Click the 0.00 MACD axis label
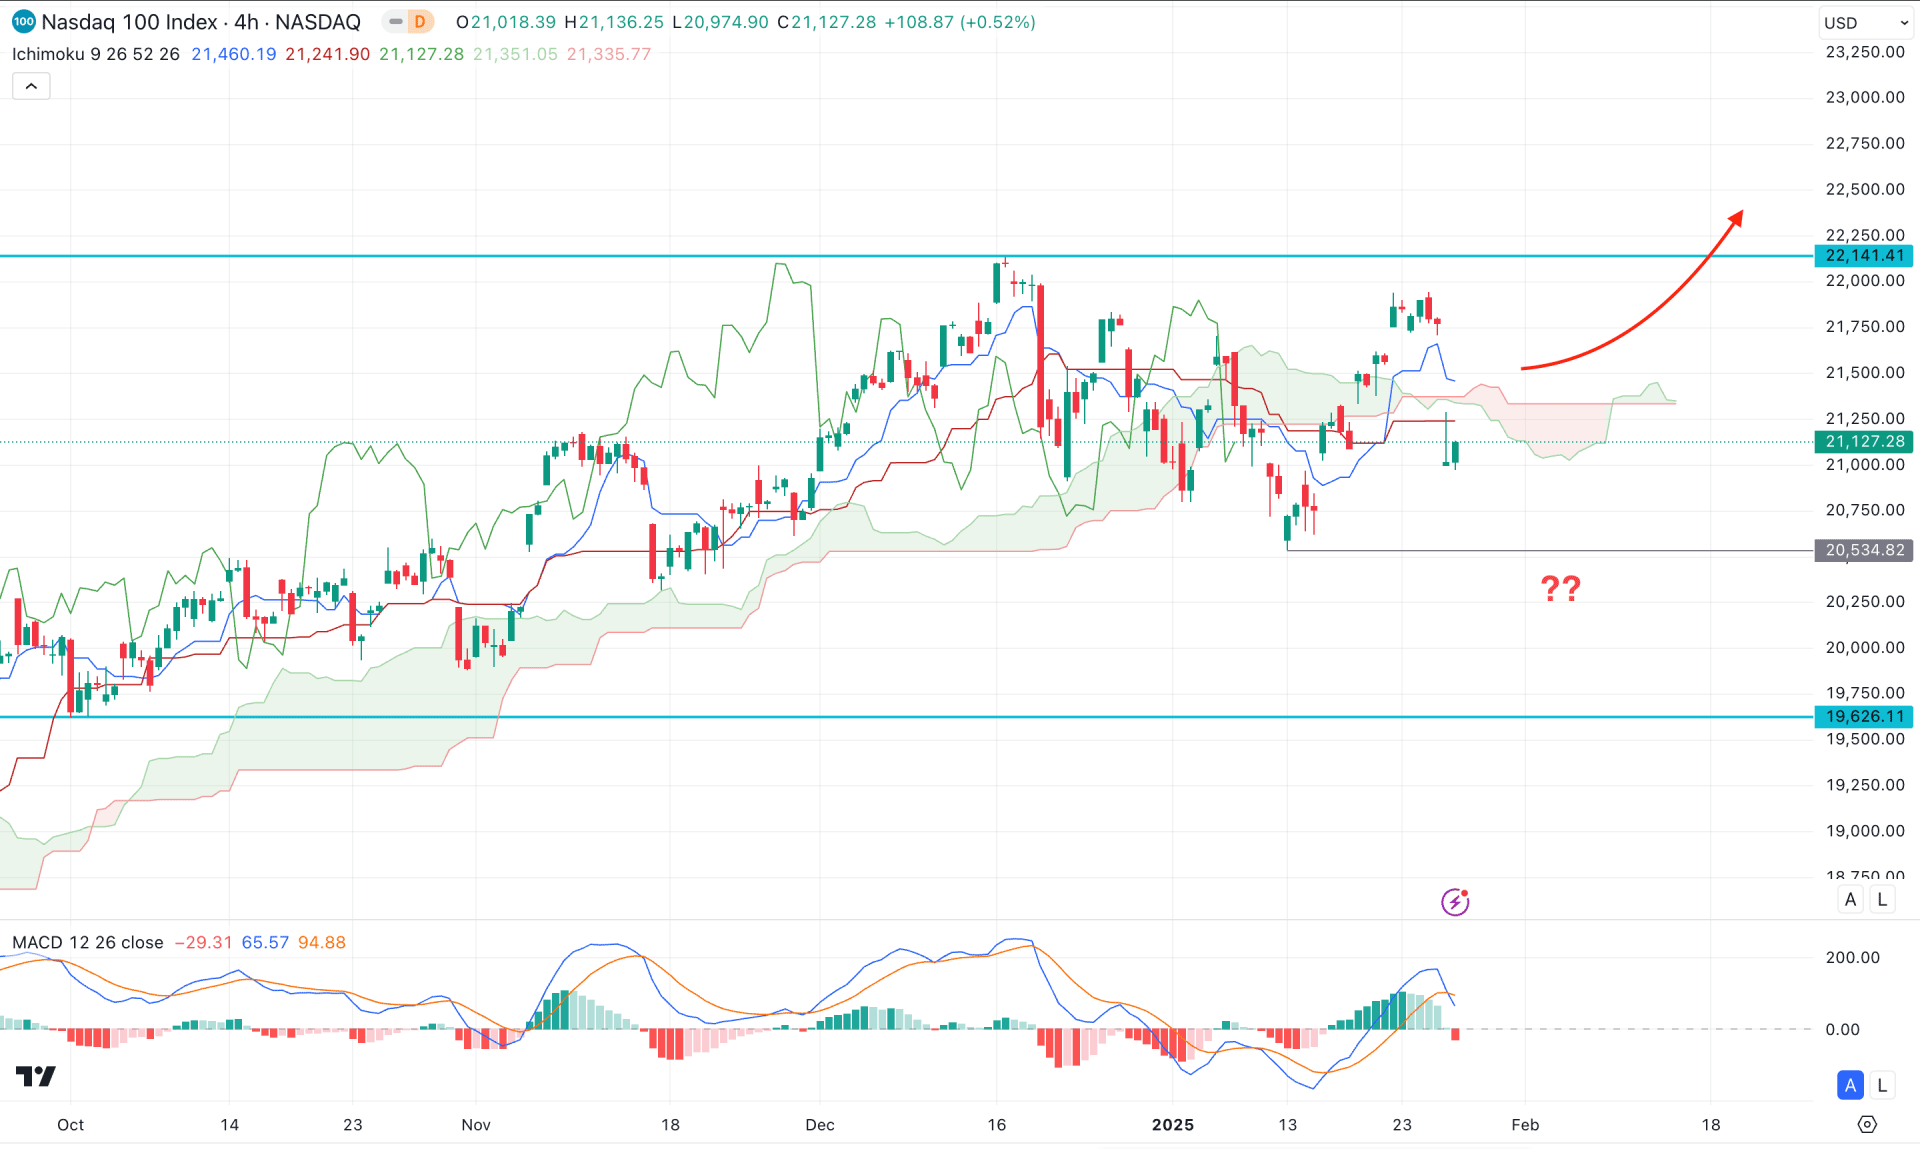 click(1843, 1029)
